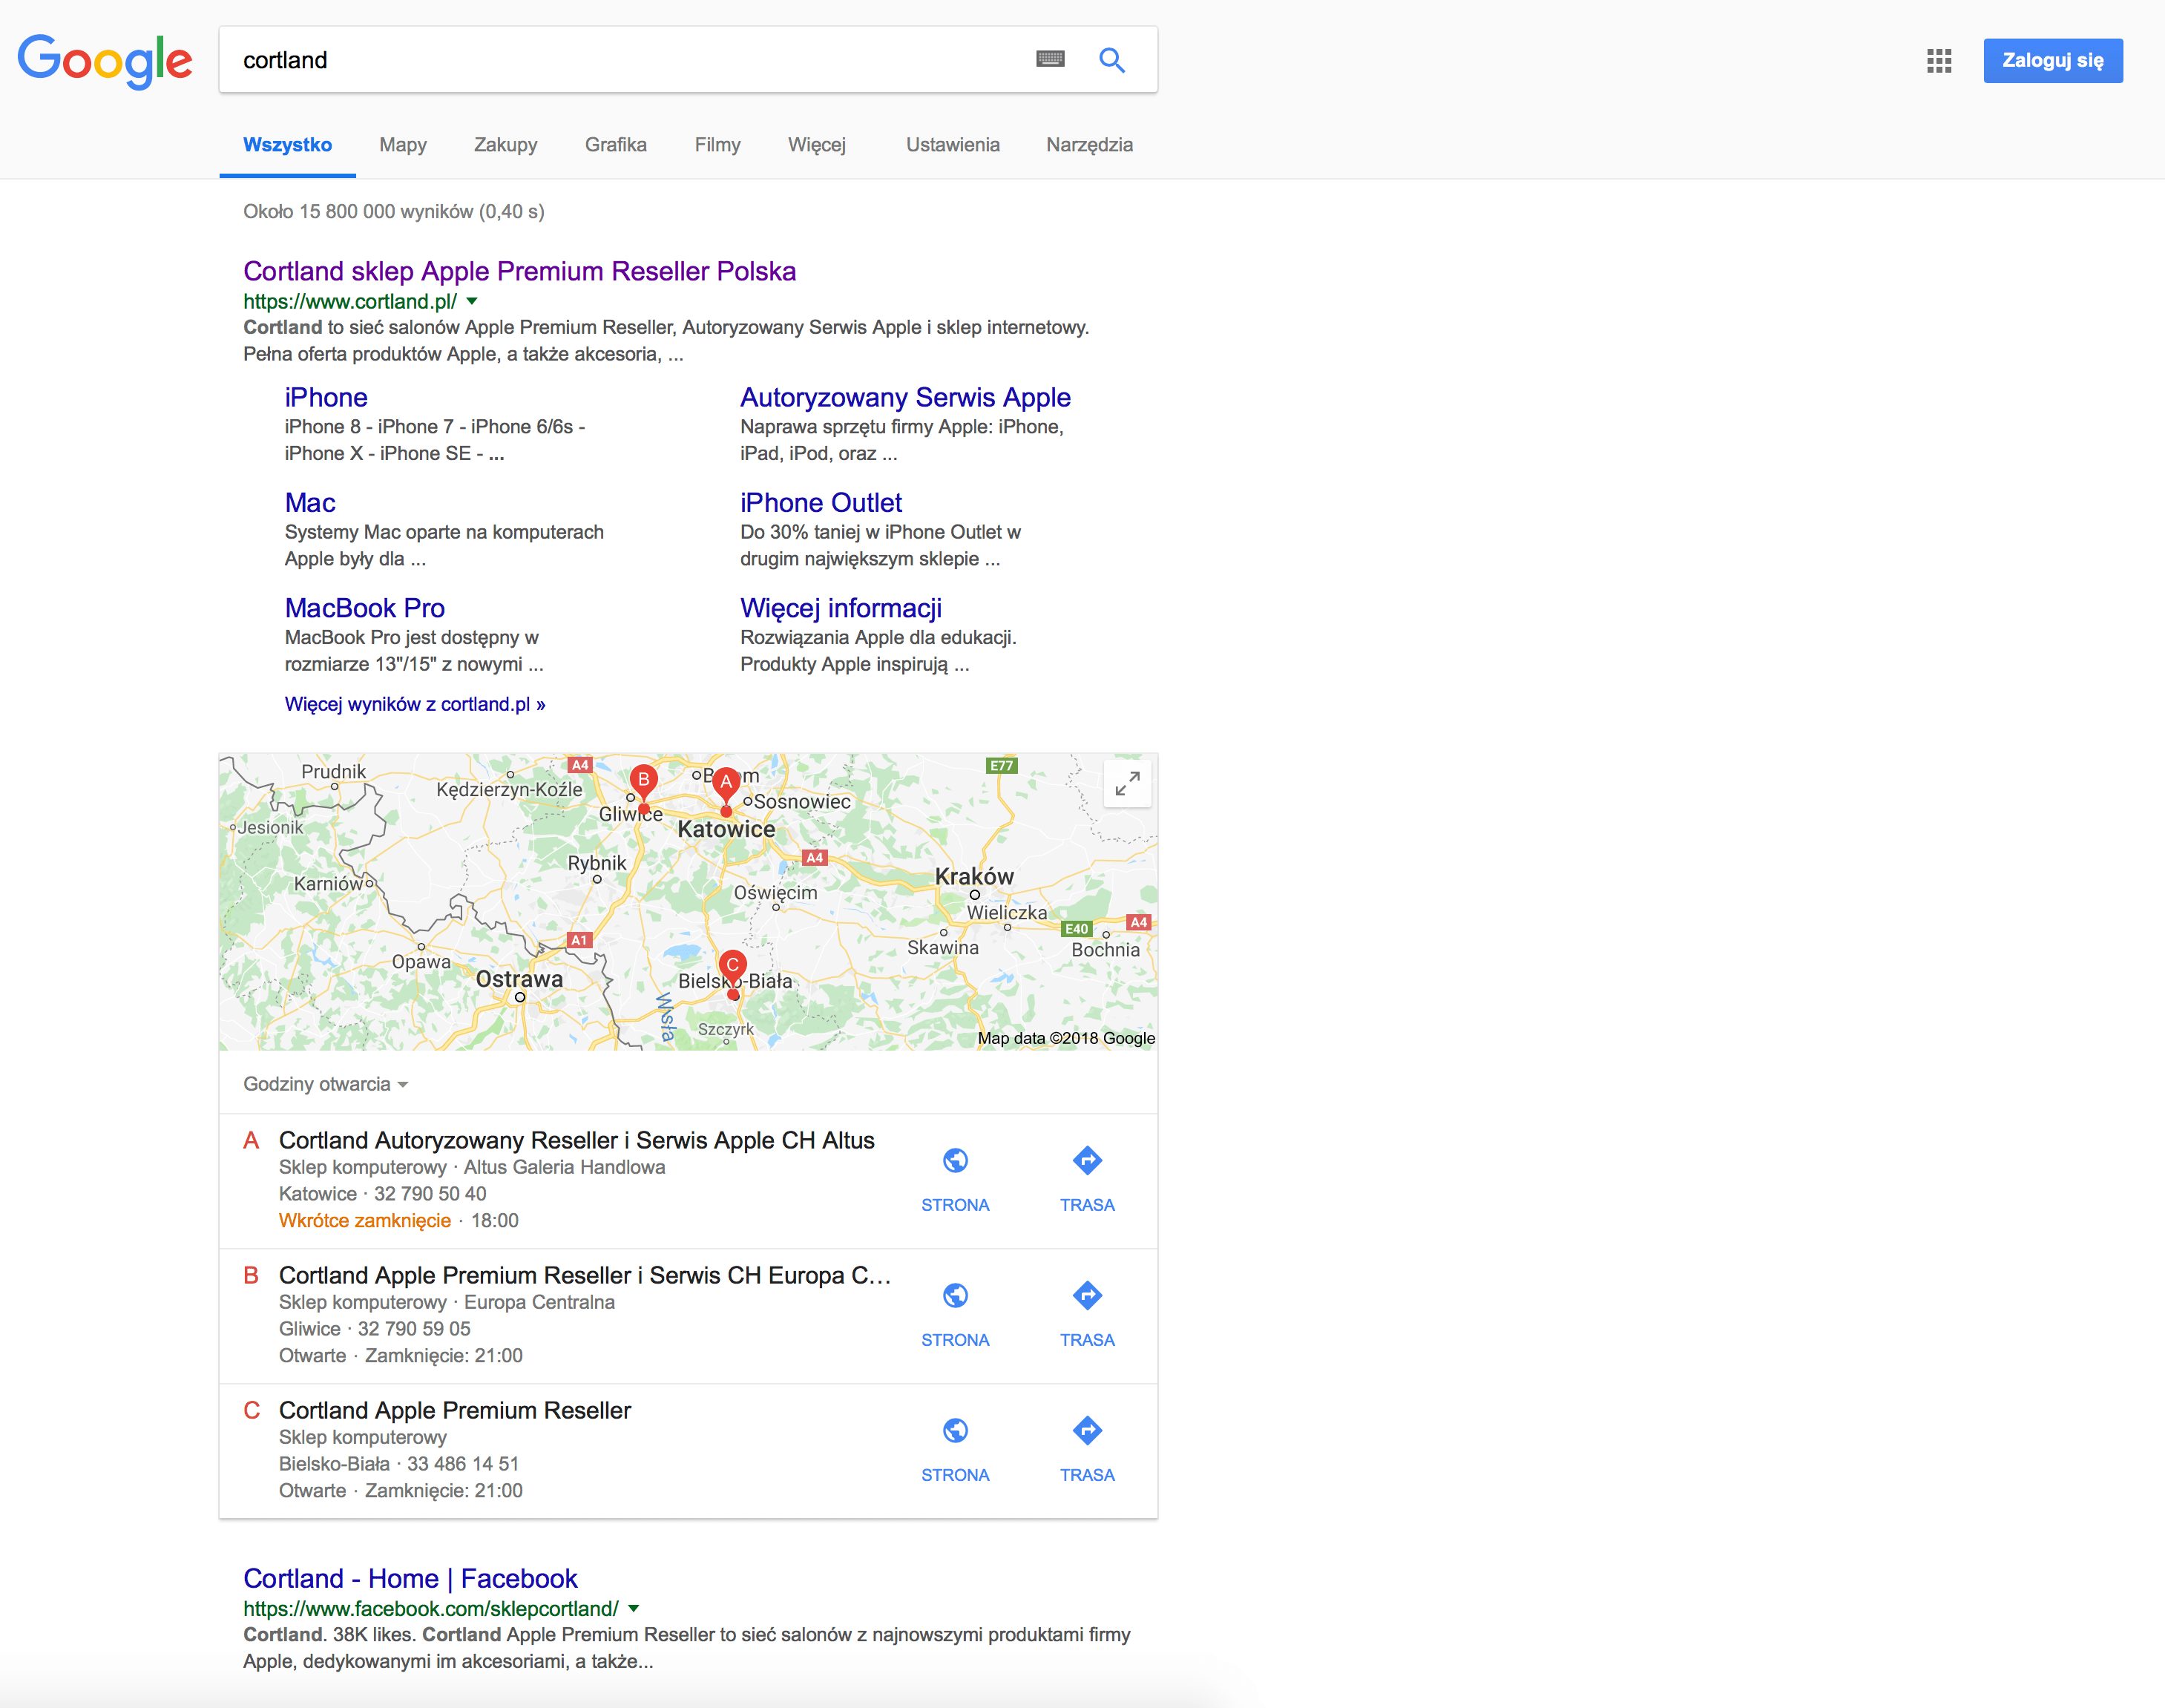
Task: Switch to the Wszystko tab
Action: [287, 145]
